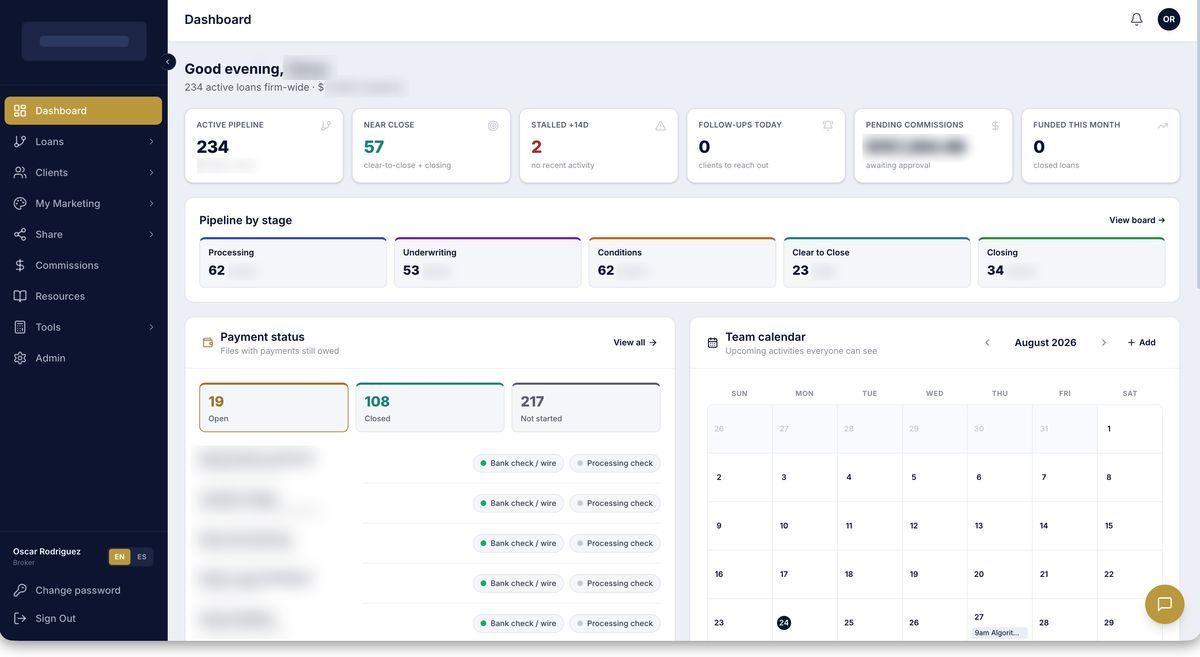Click View all in Payment status
Viewport: 1200px width, 657px height.
pyautogui.click(x=635, y=343)
